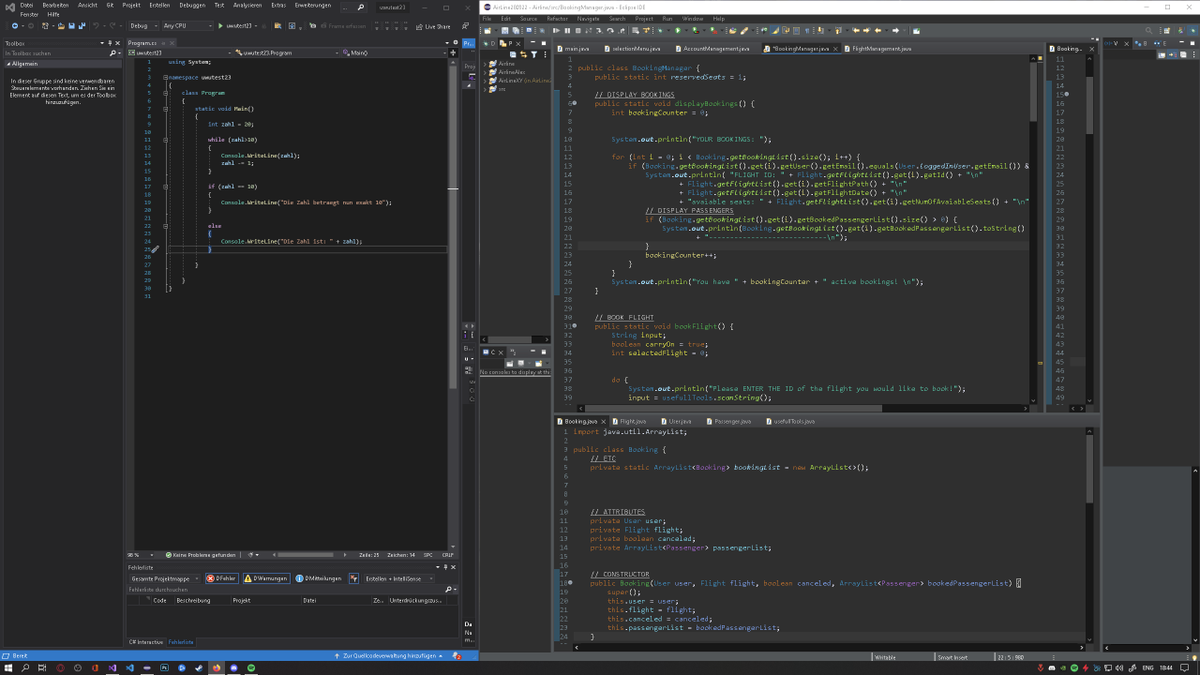Pin the Toolbox panel
This screenshot has width=1200, height=675.
110,43
